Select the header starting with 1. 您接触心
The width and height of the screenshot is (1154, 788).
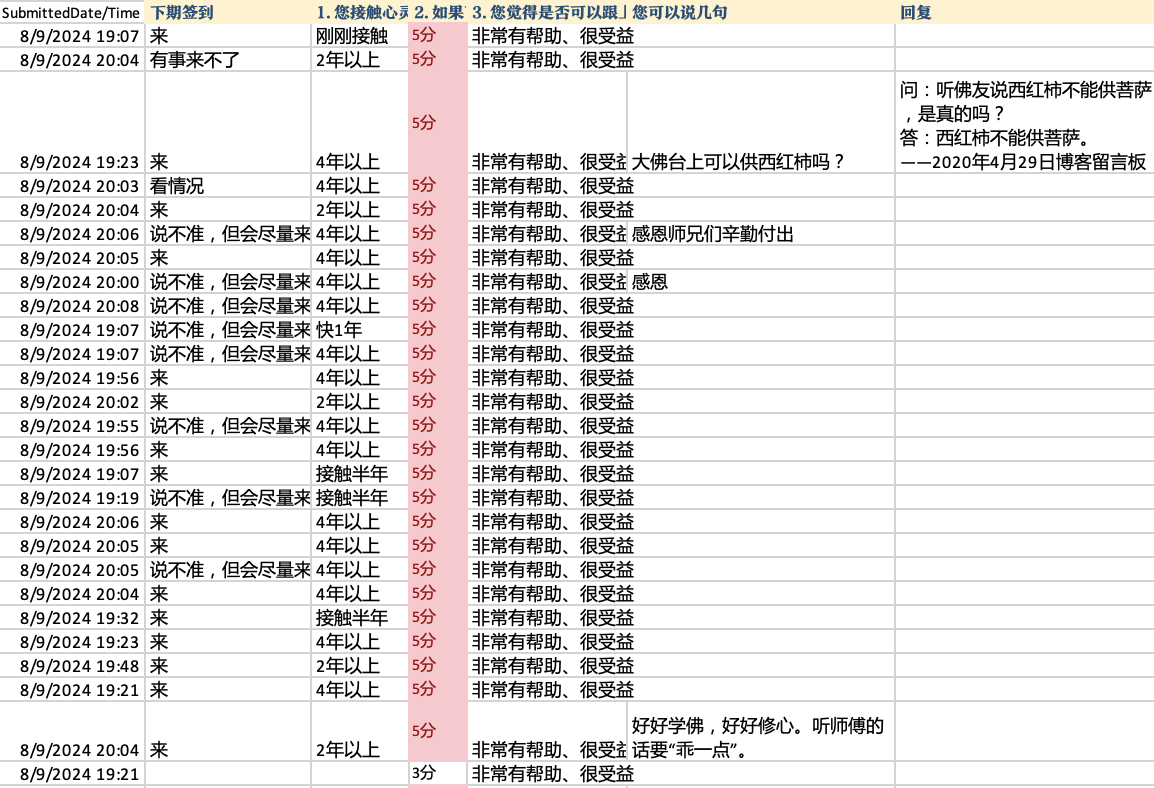pyautogui.click(x=361, y=13)
